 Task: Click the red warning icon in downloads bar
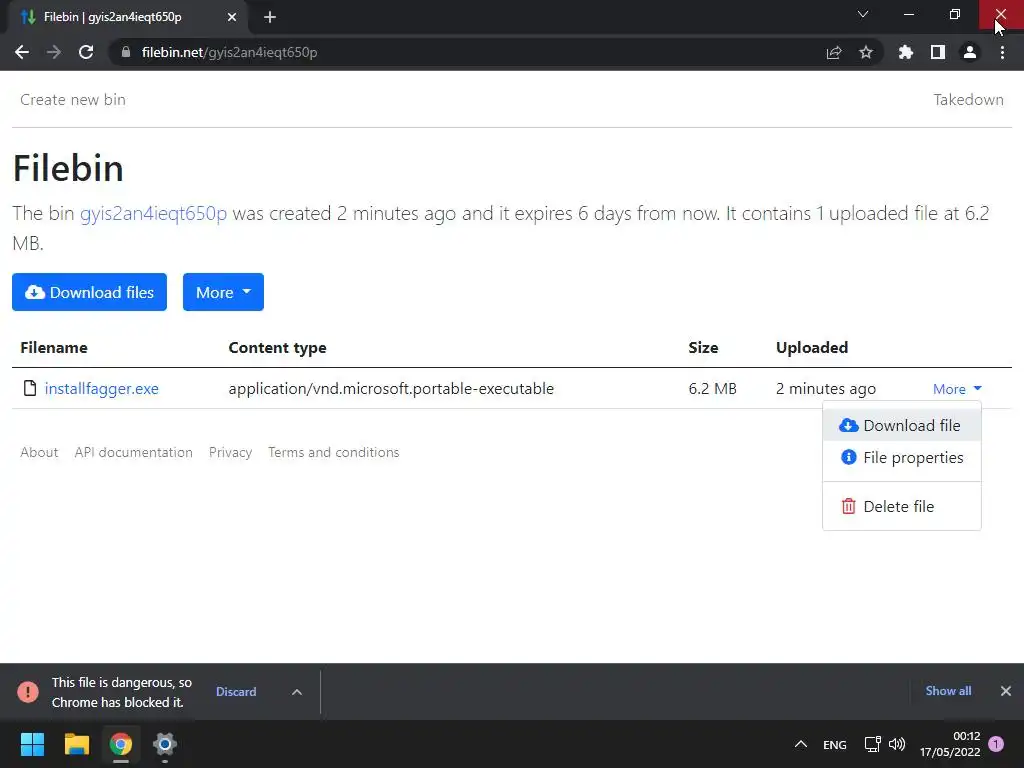28,692
